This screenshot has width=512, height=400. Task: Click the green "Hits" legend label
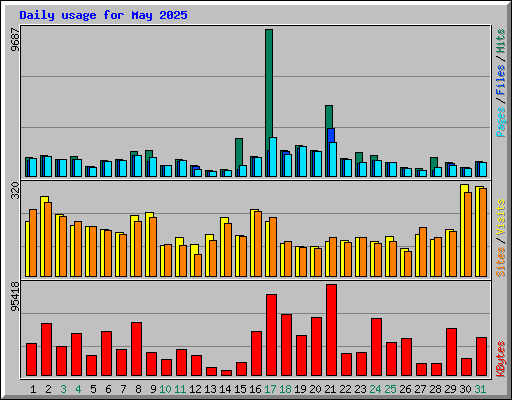tap(501, 41)
